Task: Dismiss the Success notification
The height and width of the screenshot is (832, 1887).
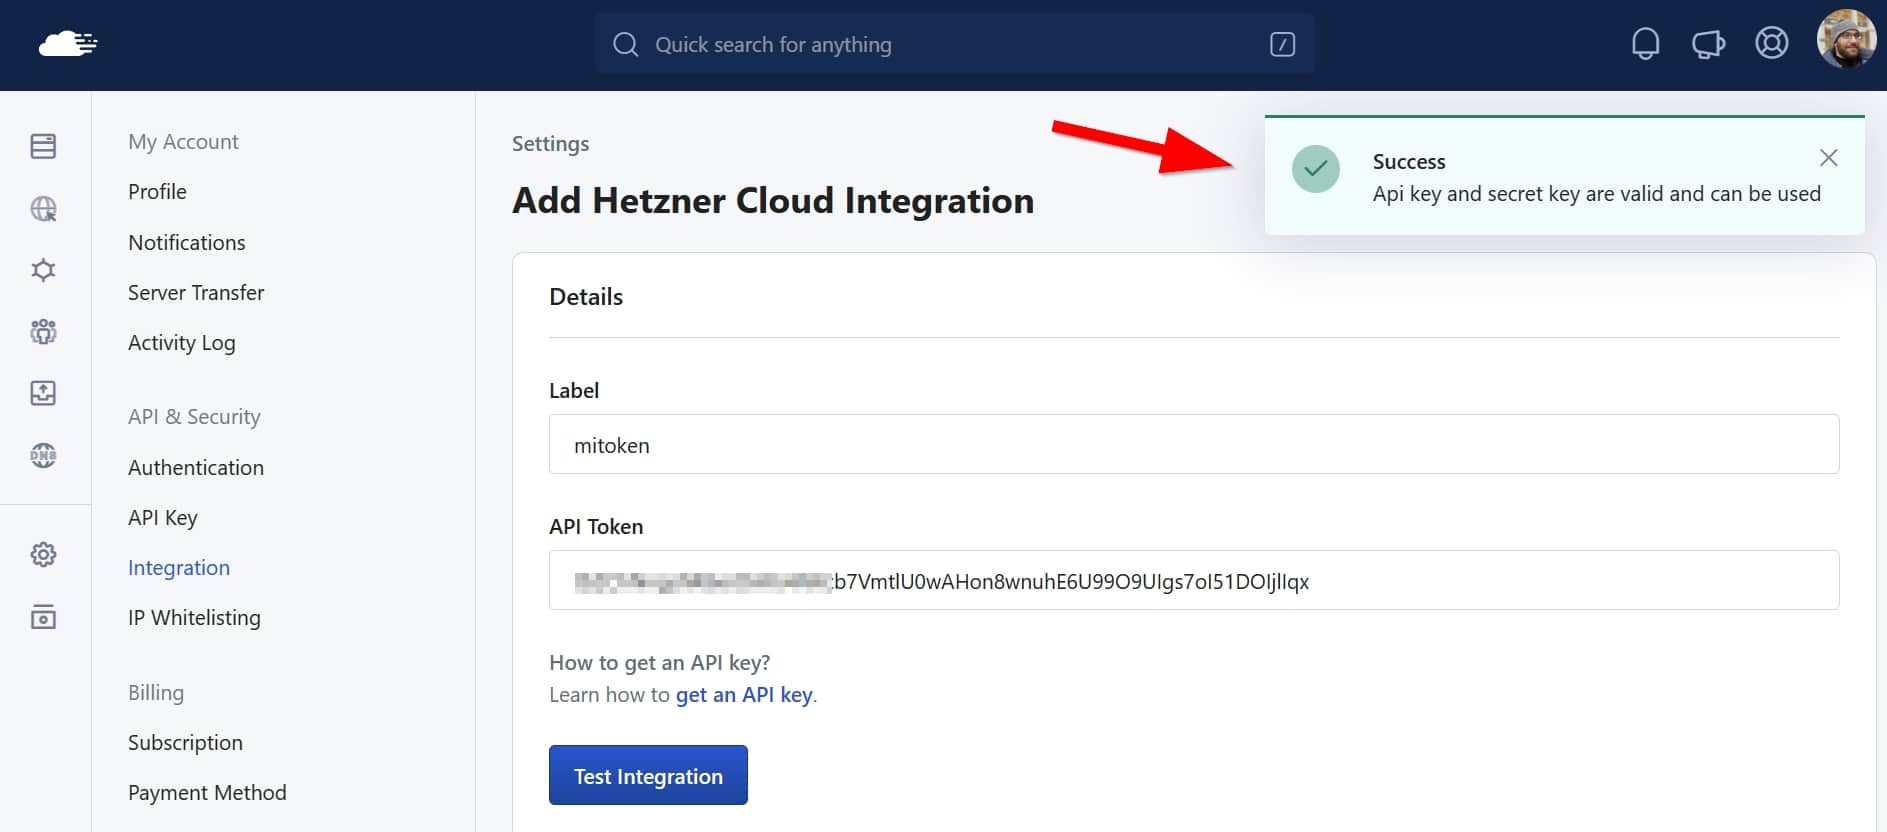Action: (x=1828, y=158)
